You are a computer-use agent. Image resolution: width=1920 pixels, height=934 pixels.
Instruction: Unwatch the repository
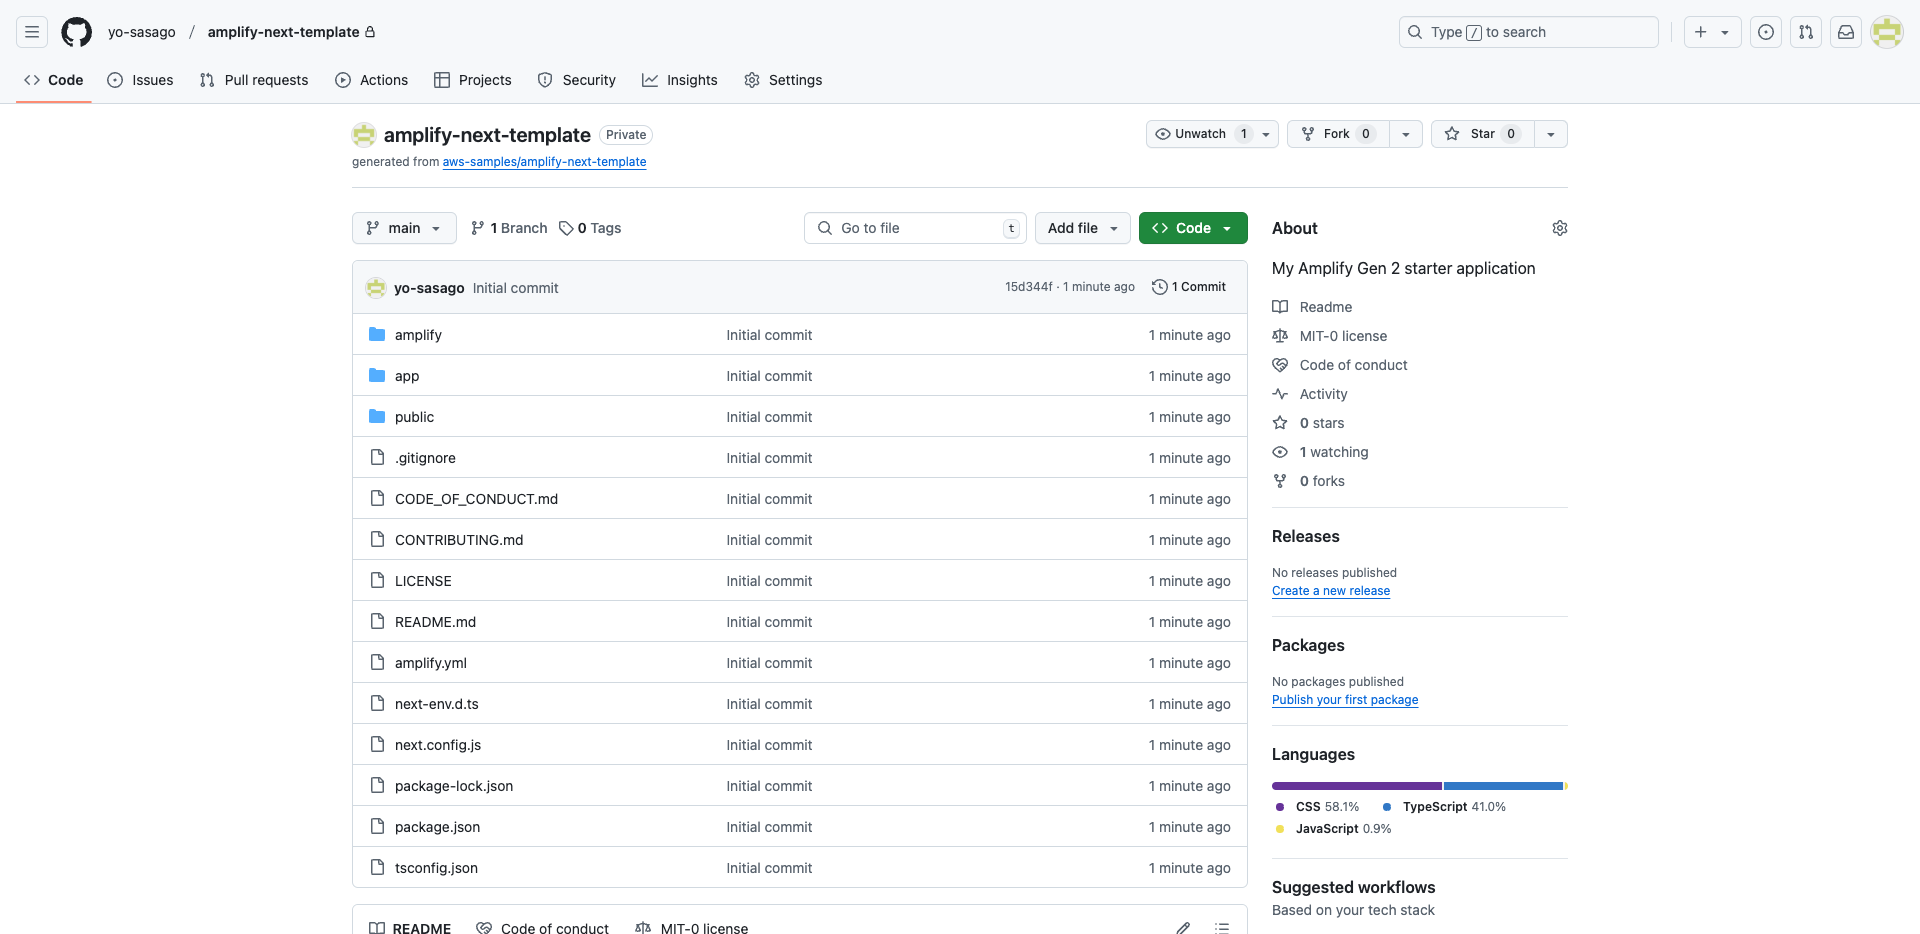click(1212, 134)
